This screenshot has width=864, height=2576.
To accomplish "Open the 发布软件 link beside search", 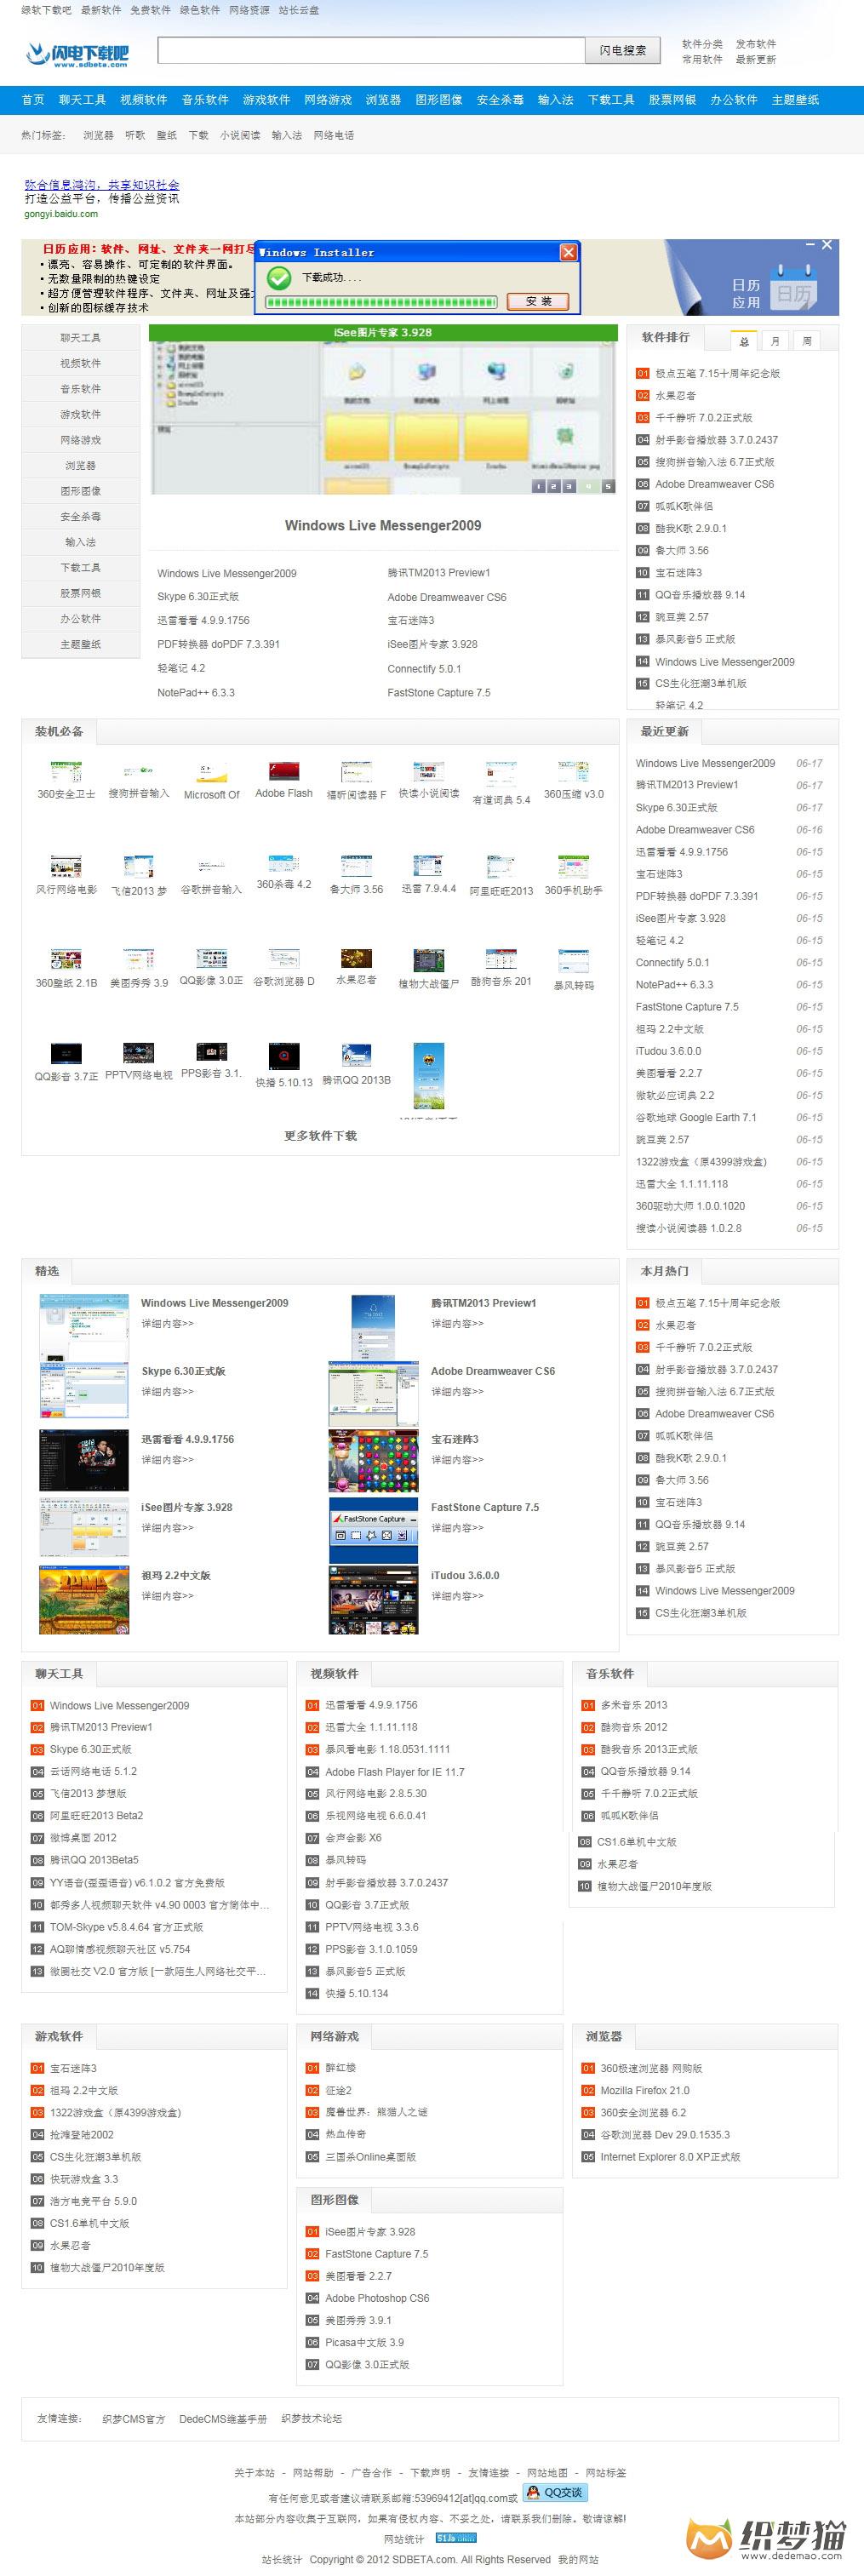I will click(756, 44).
